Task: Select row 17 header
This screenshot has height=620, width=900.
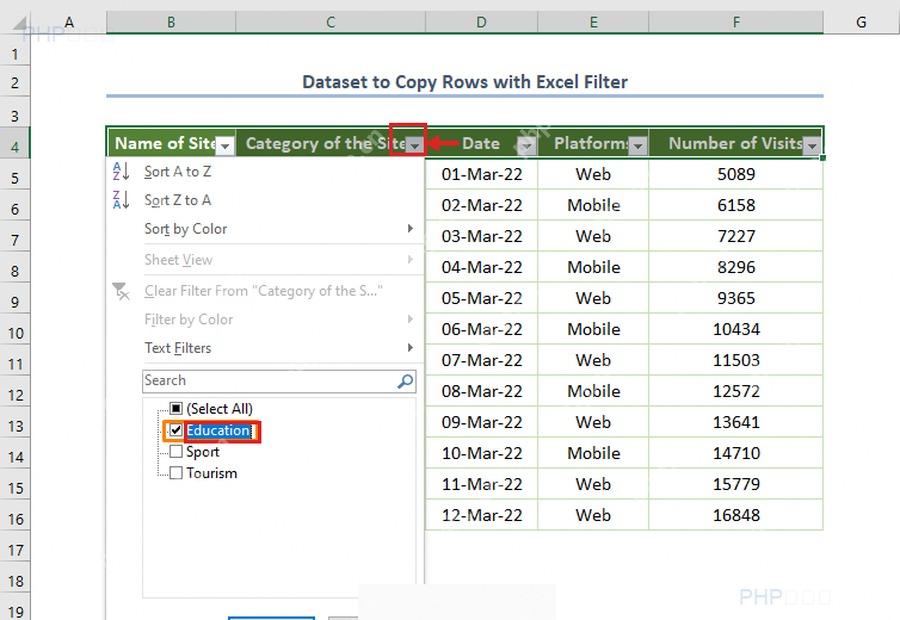Action: coord(15,551)
